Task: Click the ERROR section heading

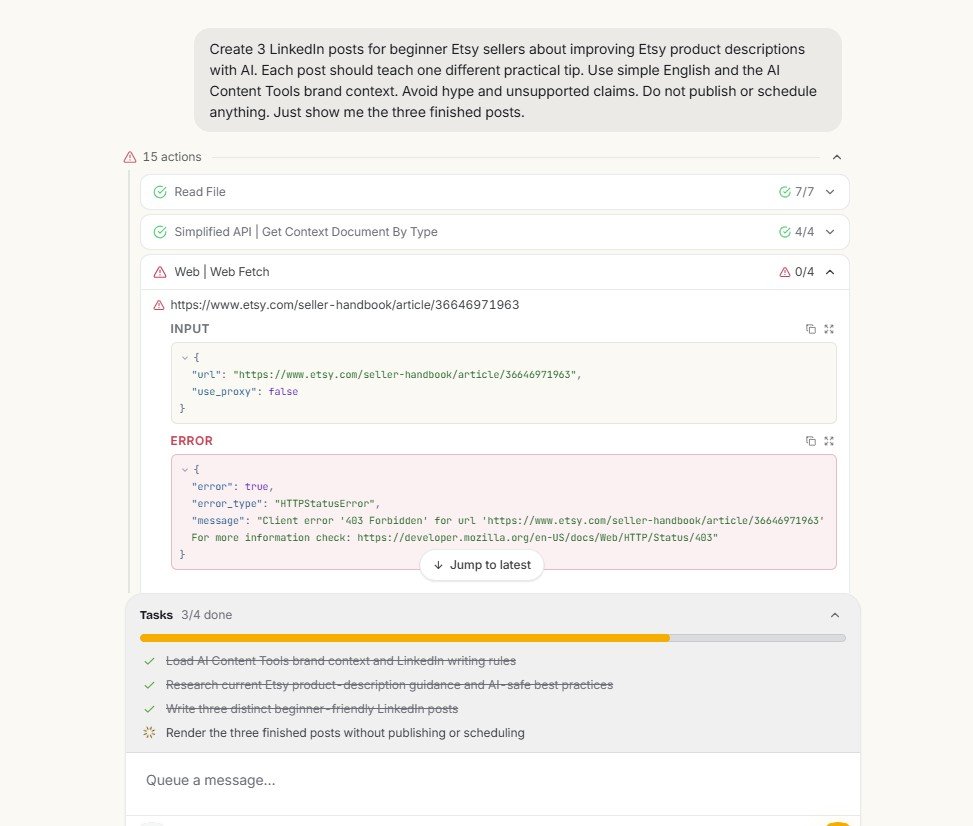Action: [191, 441]
